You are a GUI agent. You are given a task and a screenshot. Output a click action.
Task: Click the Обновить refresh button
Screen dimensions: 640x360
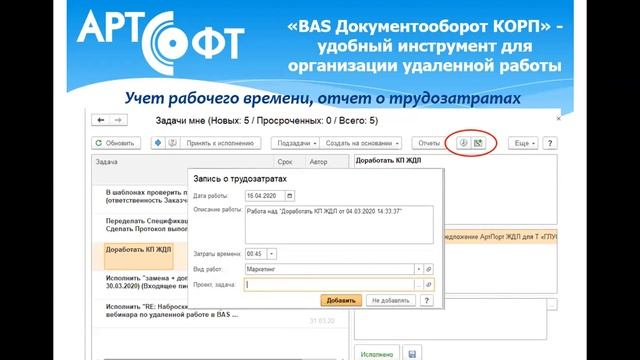(x=116, y=143)
